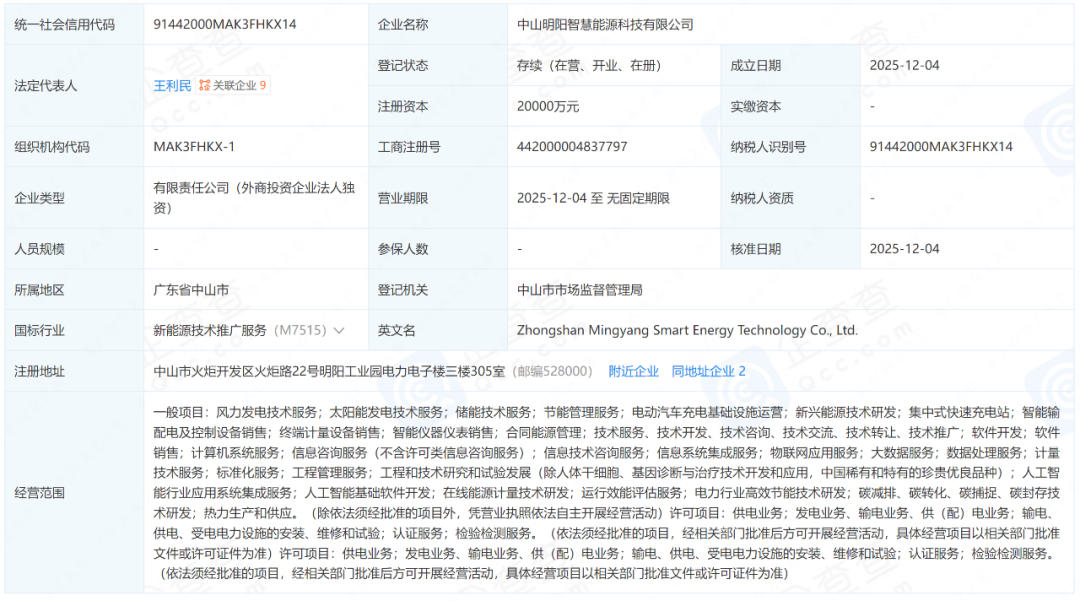Click the postal code 528000 text
1080x601 pixels.
click(568, 371)
